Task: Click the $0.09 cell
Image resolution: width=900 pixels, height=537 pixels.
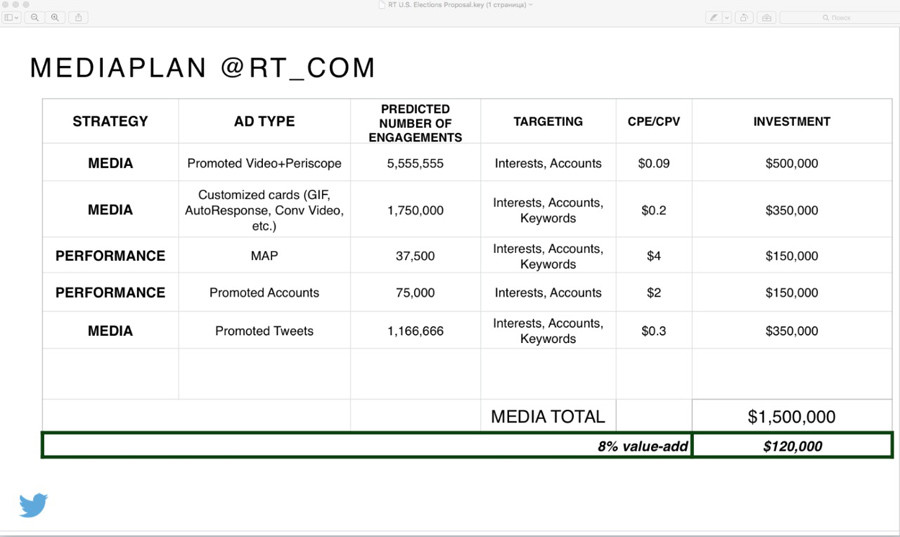Action: pyautogui.click(x=654, y=163)
